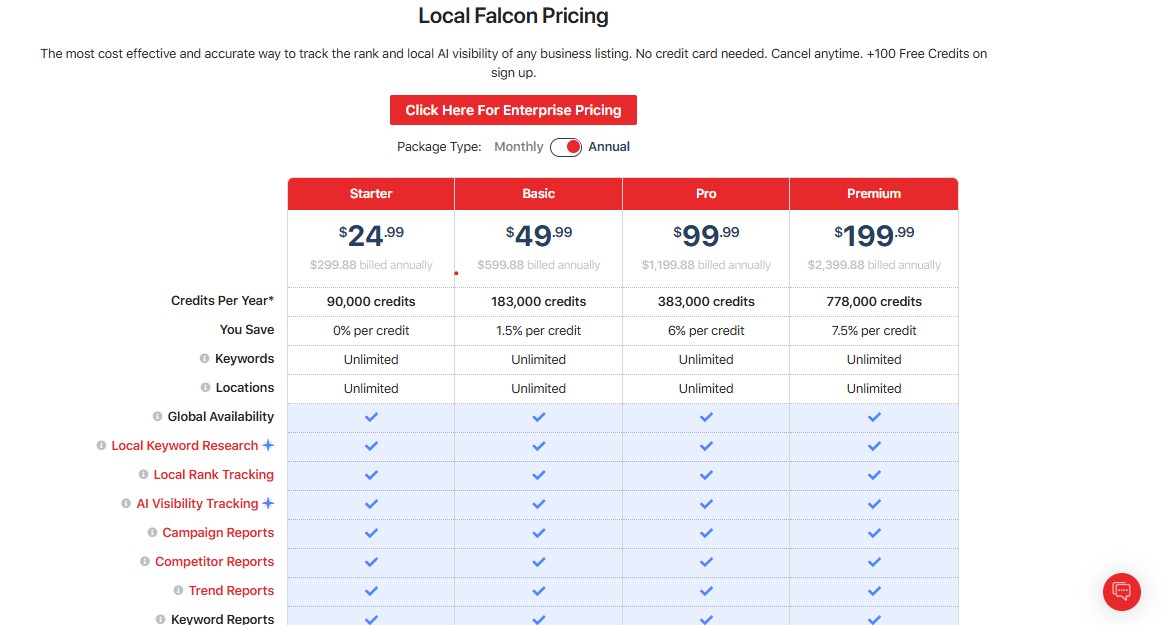The width and height of the screenshot is (1175, 625).
Task: Click the info icon beside Campaign Reports
Action: click(152, 532)
